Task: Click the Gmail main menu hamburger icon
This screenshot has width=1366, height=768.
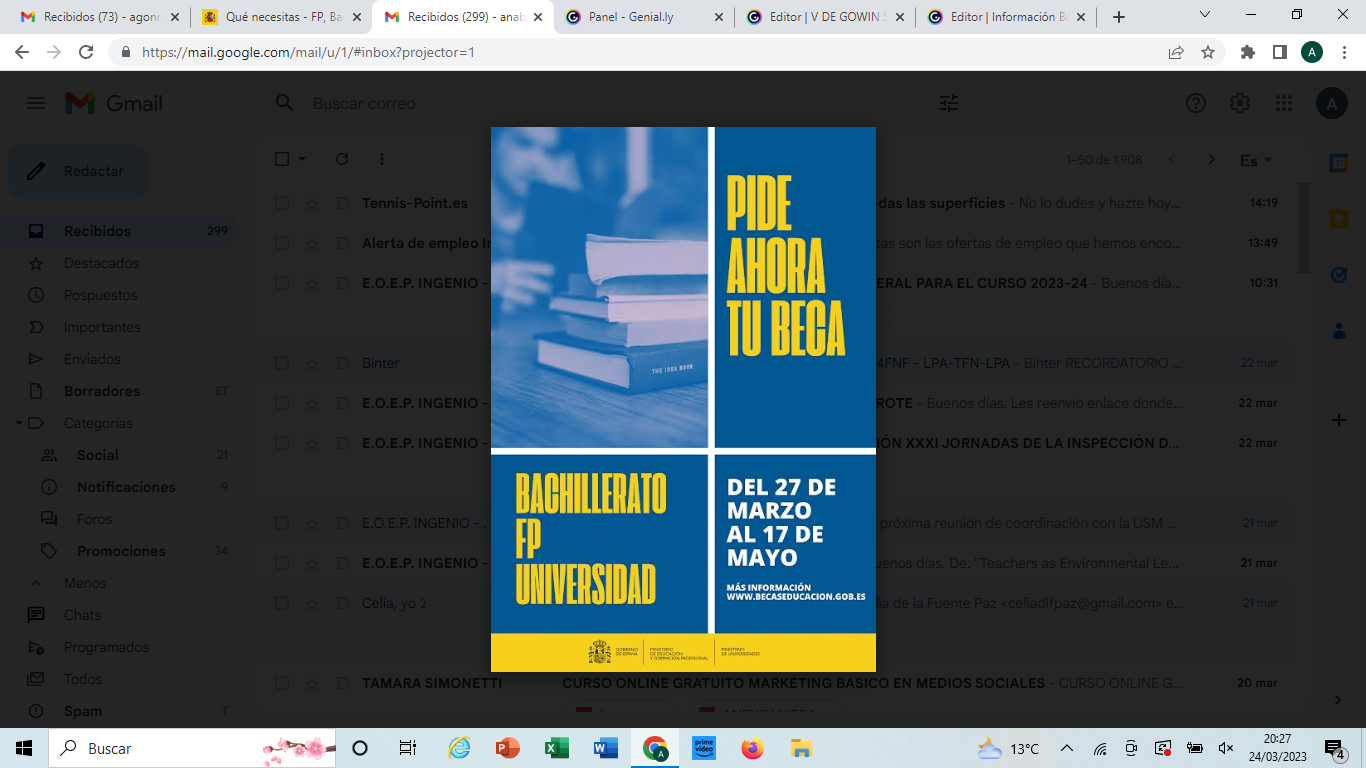Action: pos(36,103)
